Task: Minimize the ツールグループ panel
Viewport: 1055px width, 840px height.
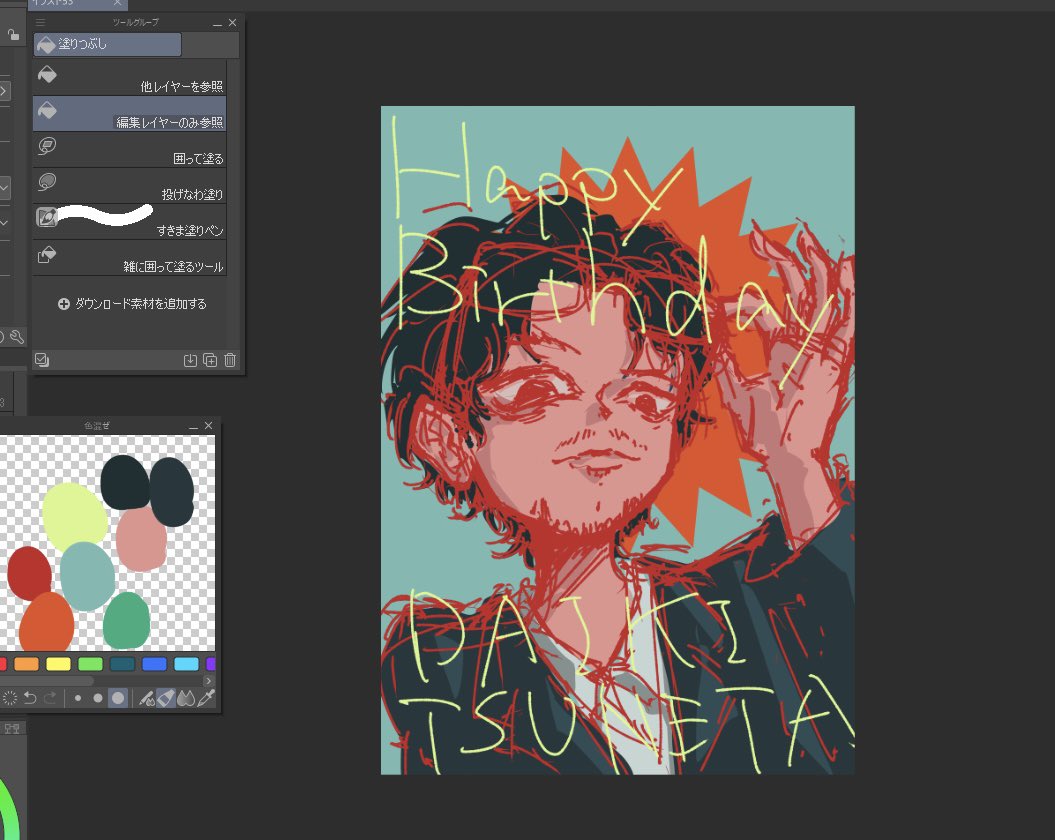Action: 217,24
